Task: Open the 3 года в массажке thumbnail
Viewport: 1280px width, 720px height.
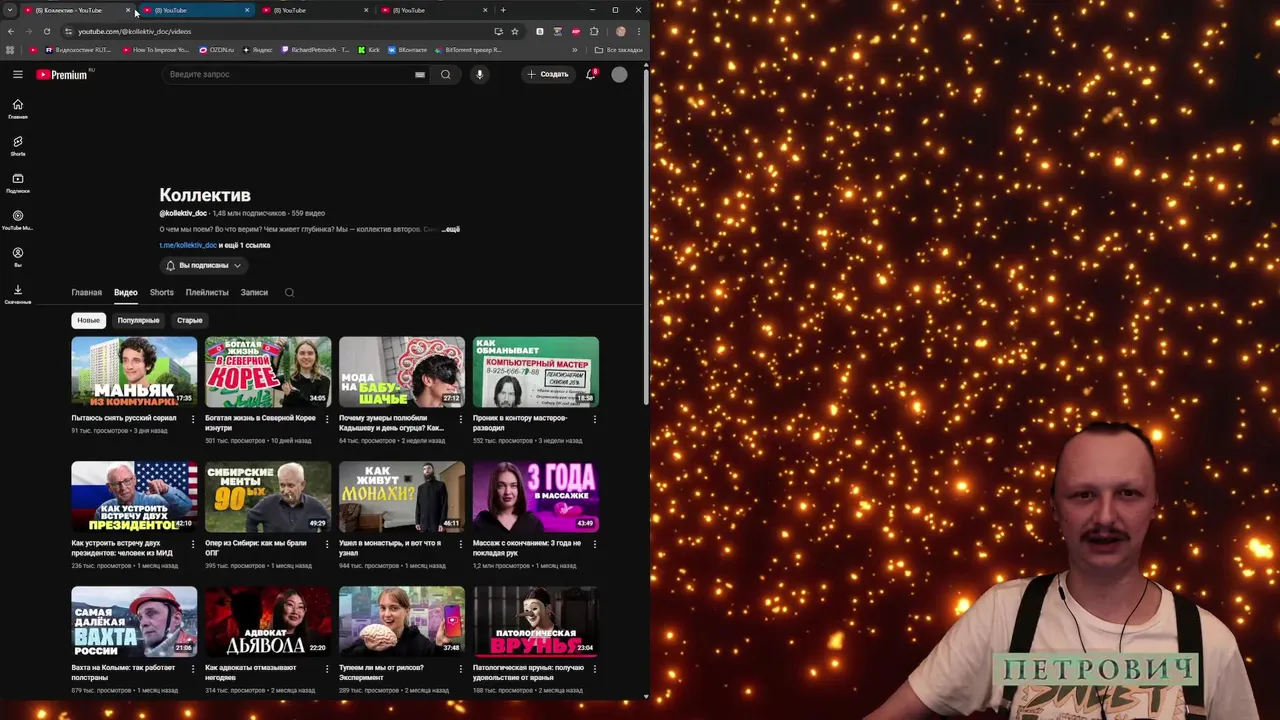Action: tap(536, 497)
